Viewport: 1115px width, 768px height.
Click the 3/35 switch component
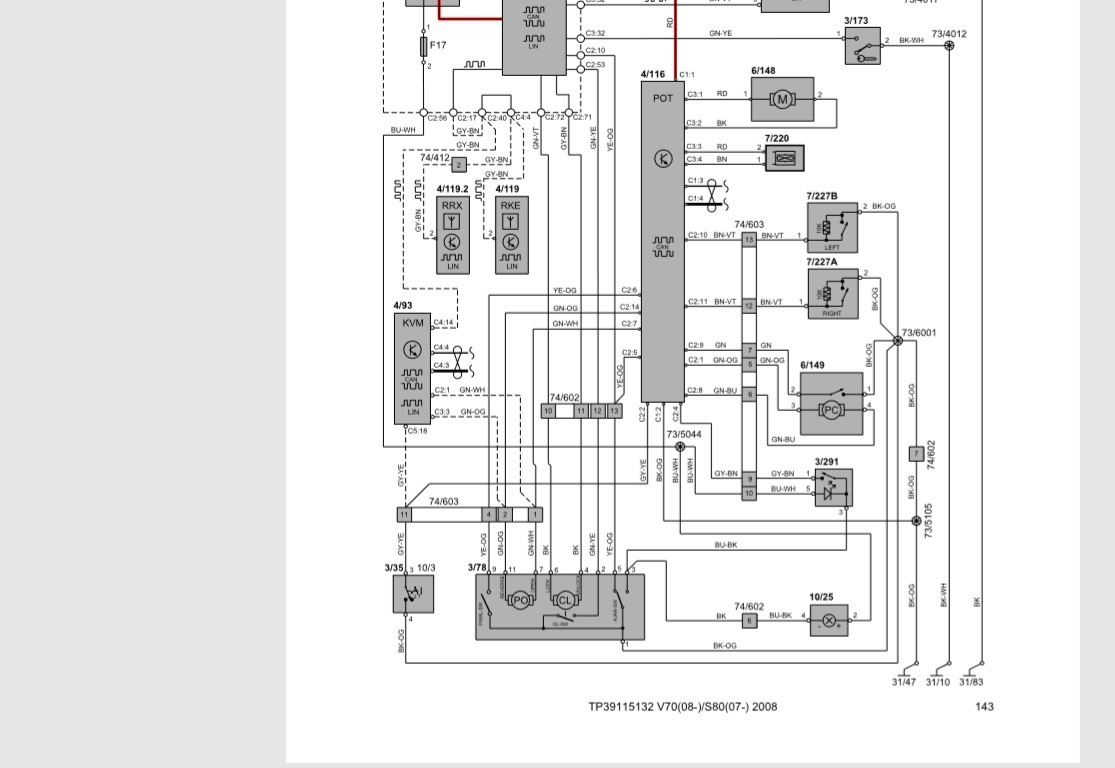click(x=412, y=593)
